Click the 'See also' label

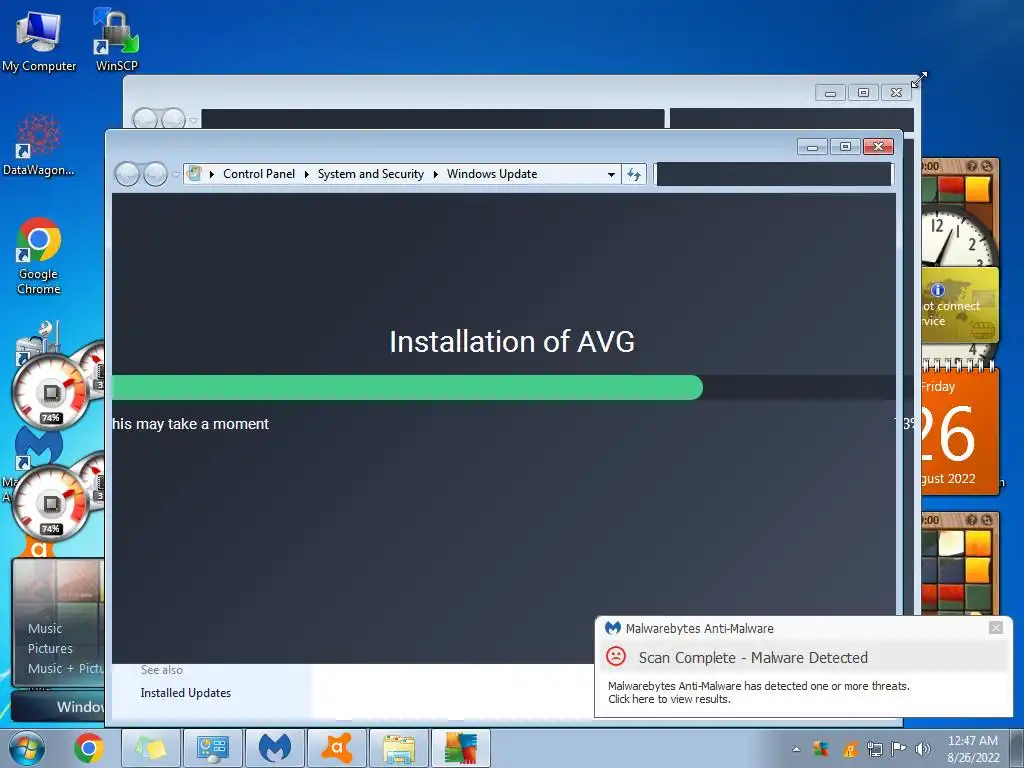(161, 670)
